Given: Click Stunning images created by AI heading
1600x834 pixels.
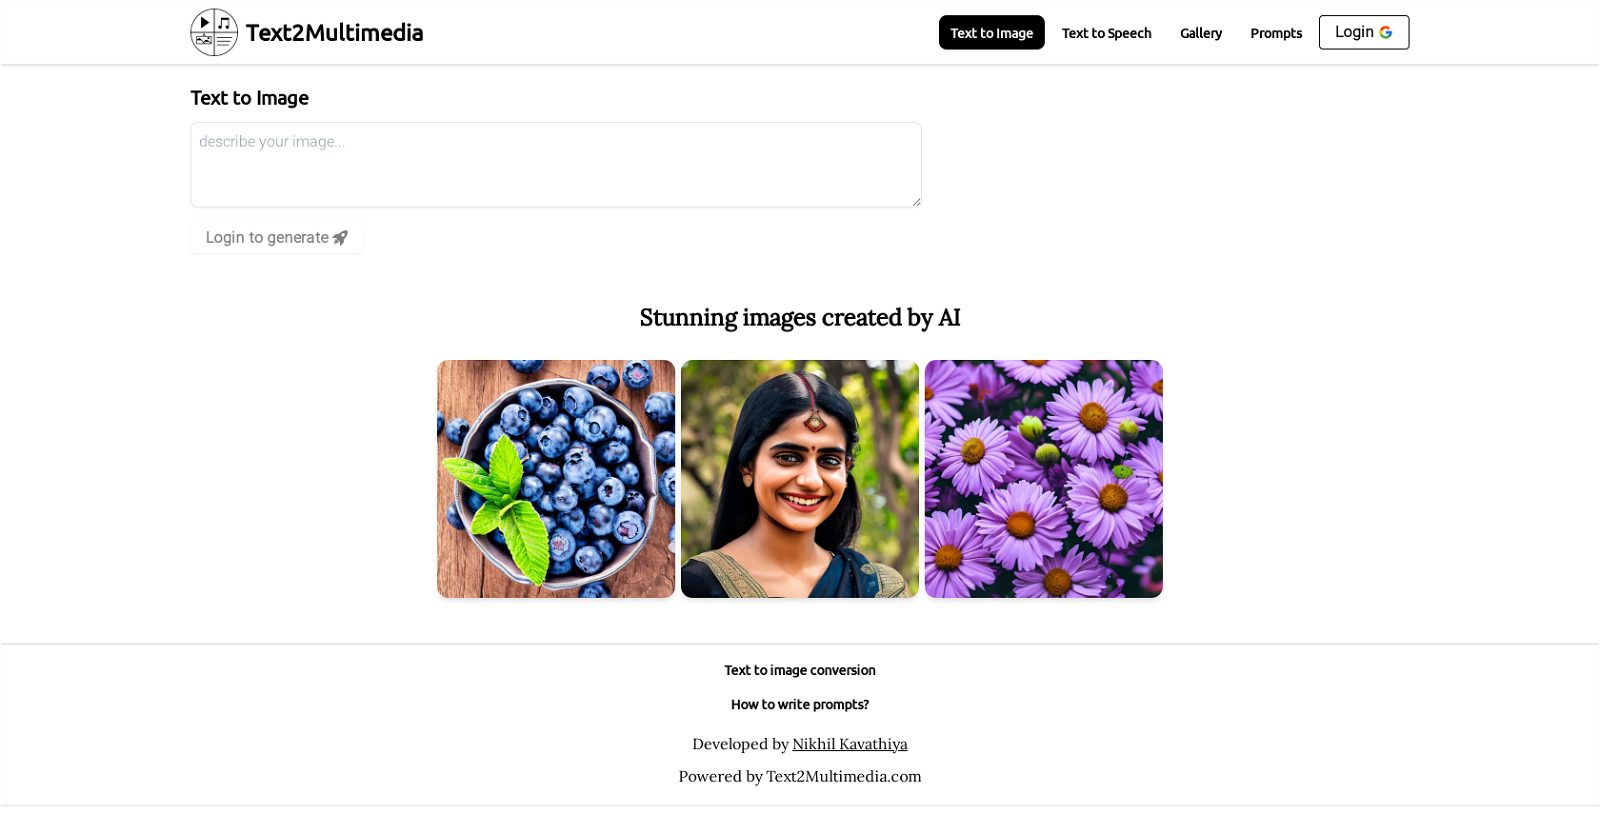Looking at the screenshot, I should [x=800, y=318].
